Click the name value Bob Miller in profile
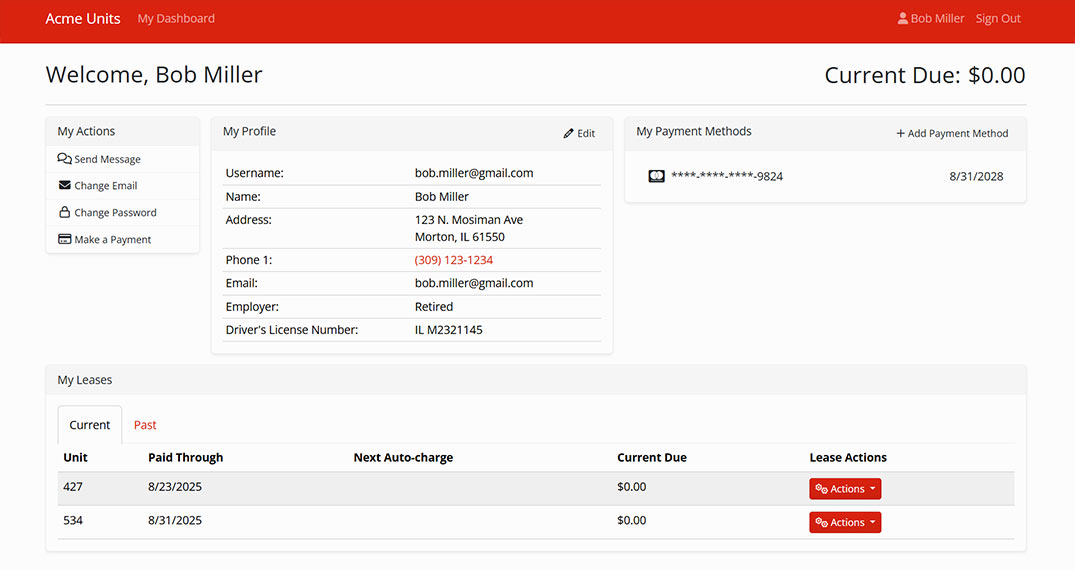The width and height of the screenshot is (1075, 570). (x=442, y=196)
